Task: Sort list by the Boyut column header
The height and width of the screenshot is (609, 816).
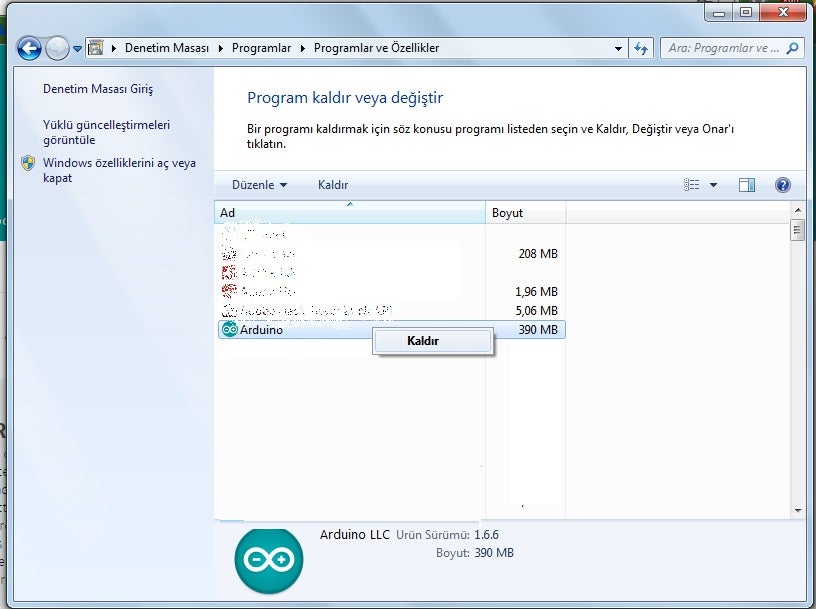Action: point(525,212)
